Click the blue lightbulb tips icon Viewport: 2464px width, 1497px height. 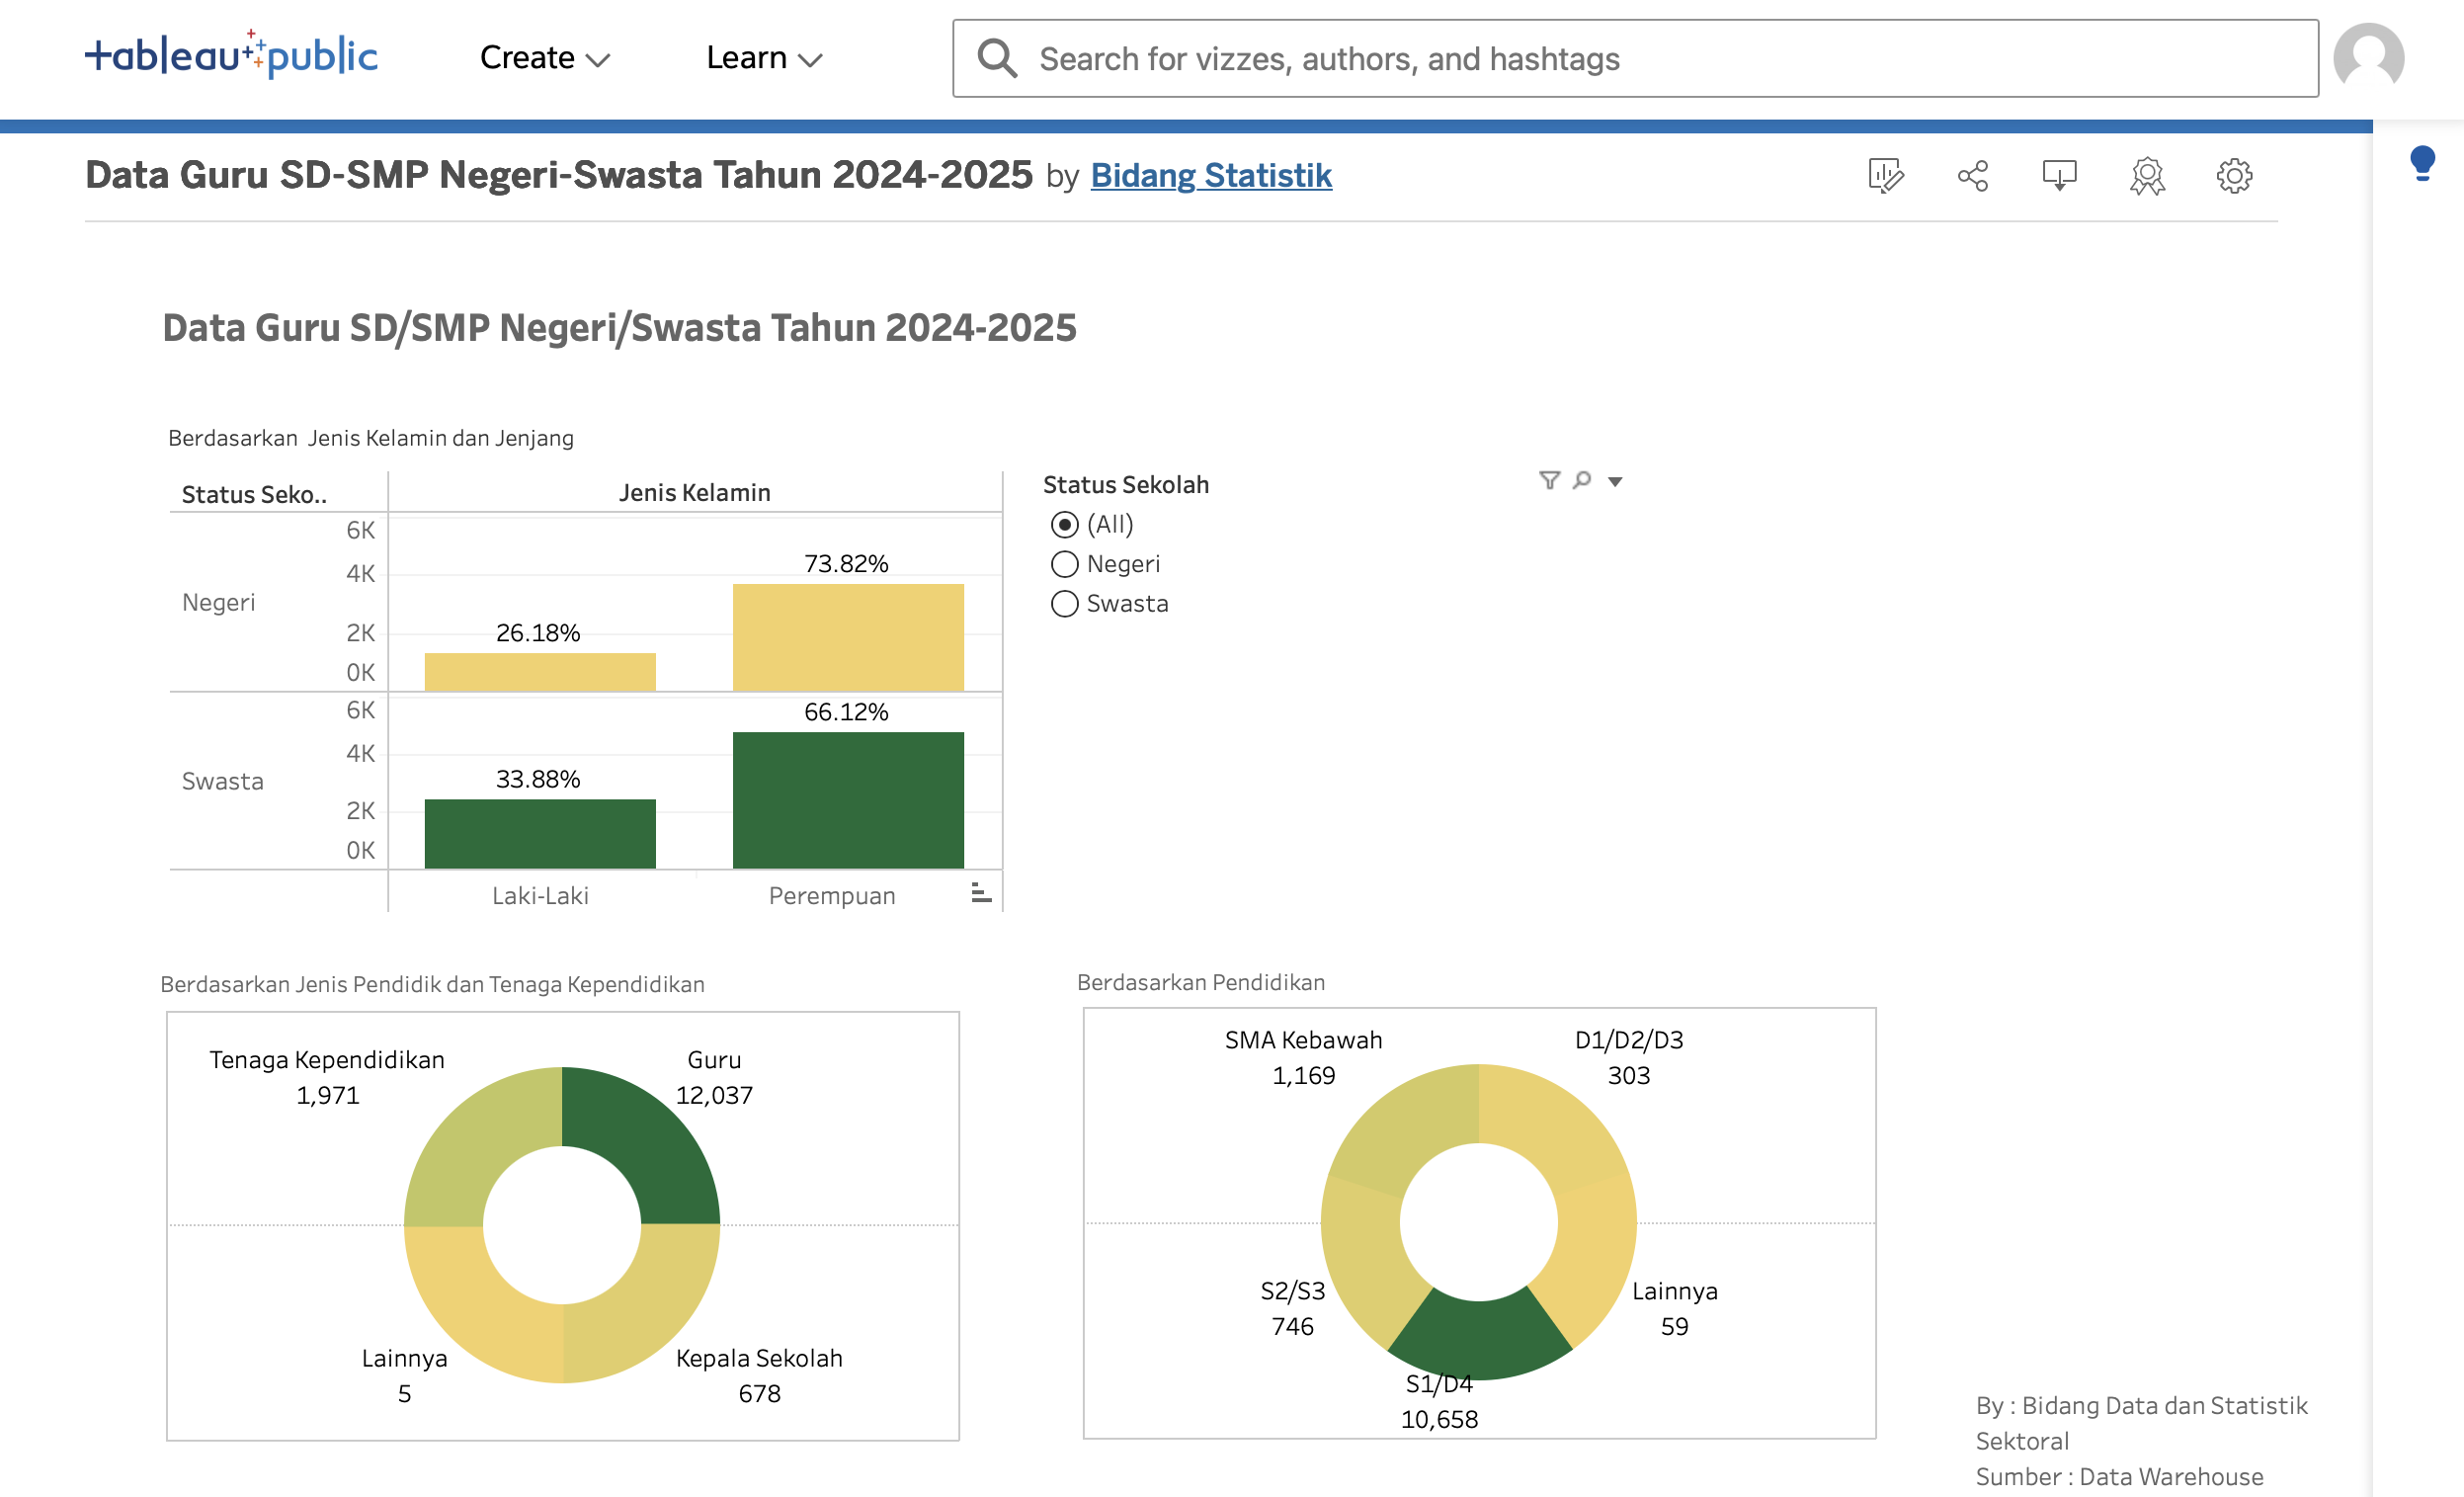pyautogui.click(x=2422, y=162)
